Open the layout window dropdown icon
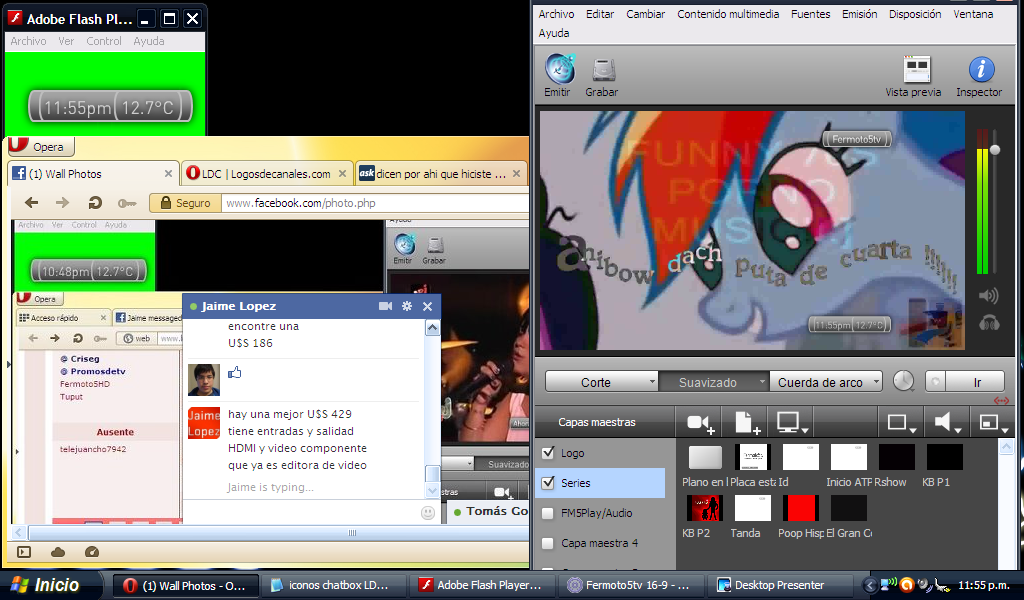The width and height of the screenshot is (1024, 600). coord(993,423)
